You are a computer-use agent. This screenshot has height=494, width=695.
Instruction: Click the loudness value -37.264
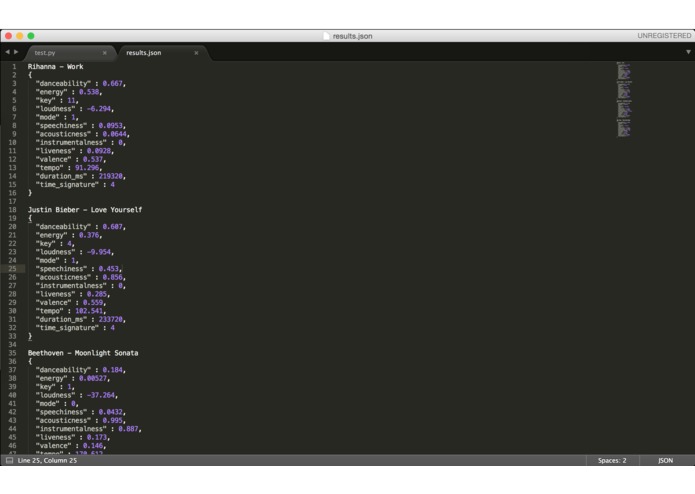coord(101,395)
